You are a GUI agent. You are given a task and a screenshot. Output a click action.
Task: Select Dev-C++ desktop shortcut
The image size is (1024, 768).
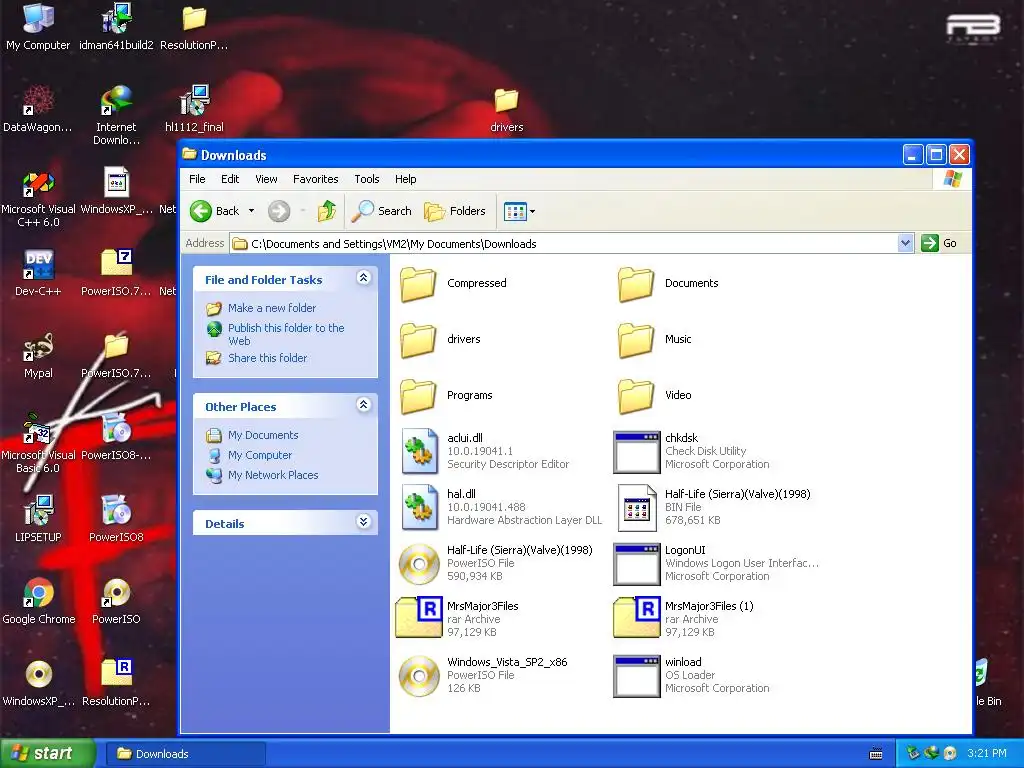(38, 273)
